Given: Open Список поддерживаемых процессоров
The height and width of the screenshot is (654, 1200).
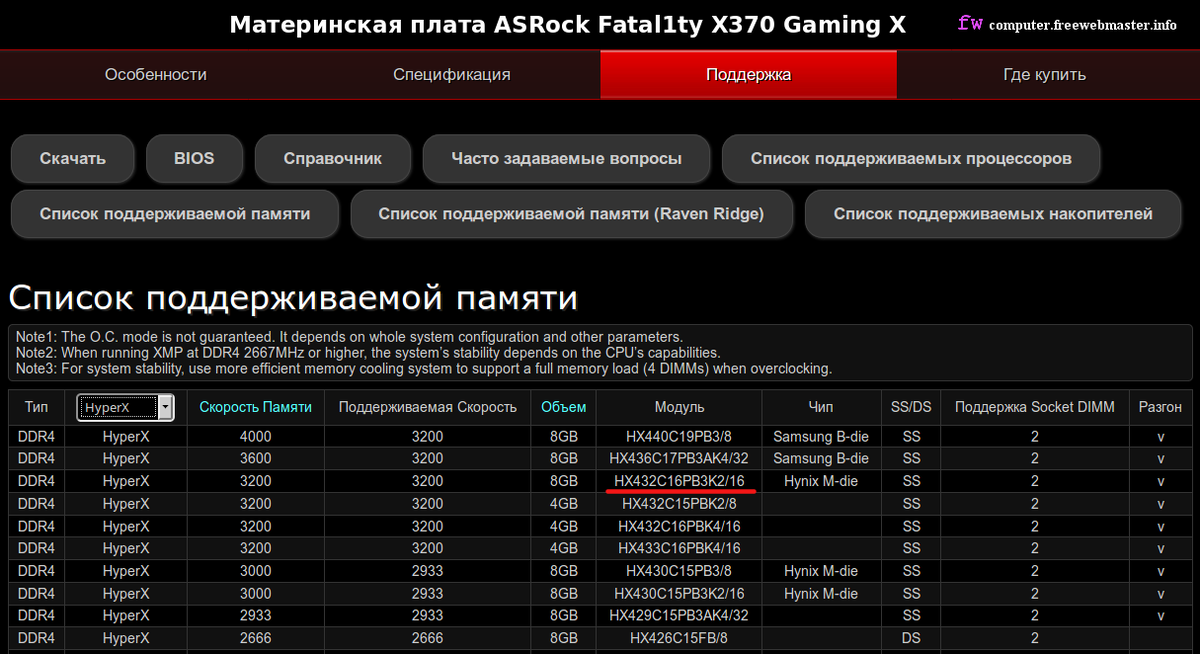Looking at the screenshot, I should (912, 158).
